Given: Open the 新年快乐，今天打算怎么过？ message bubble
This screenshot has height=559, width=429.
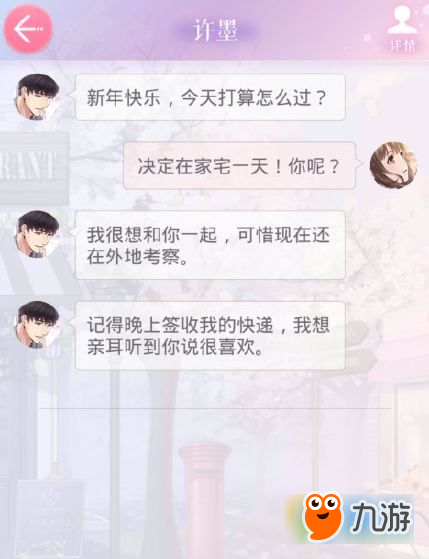Looking at the screenshot, I should click(210, 97).
